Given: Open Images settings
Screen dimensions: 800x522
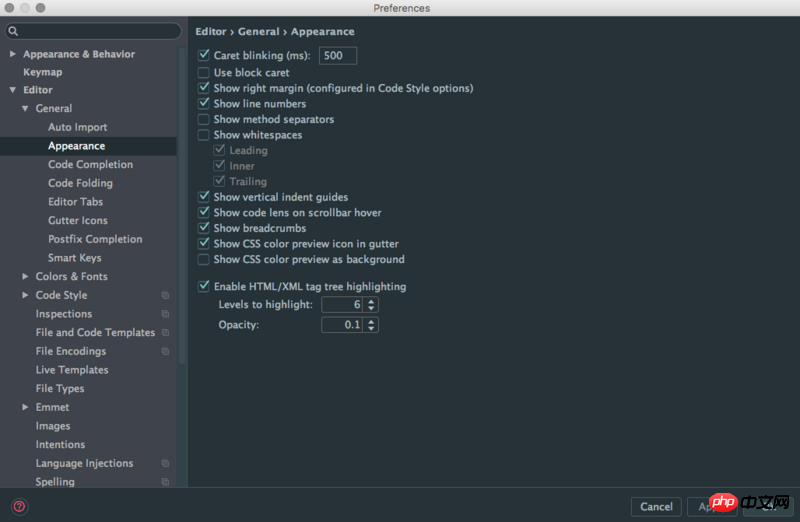Looking at the screenshot, I should coord(53,426).
